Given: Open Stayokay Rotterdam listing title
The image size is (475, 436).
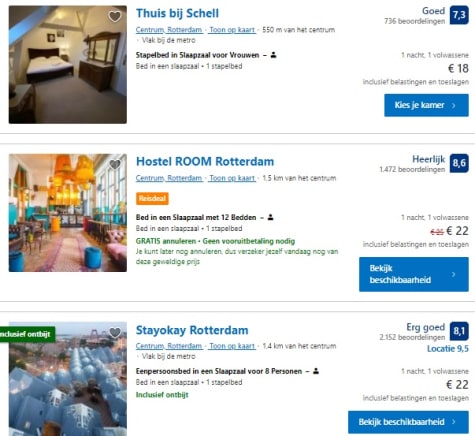Looking at the screenshot, I should pos(192,330).
